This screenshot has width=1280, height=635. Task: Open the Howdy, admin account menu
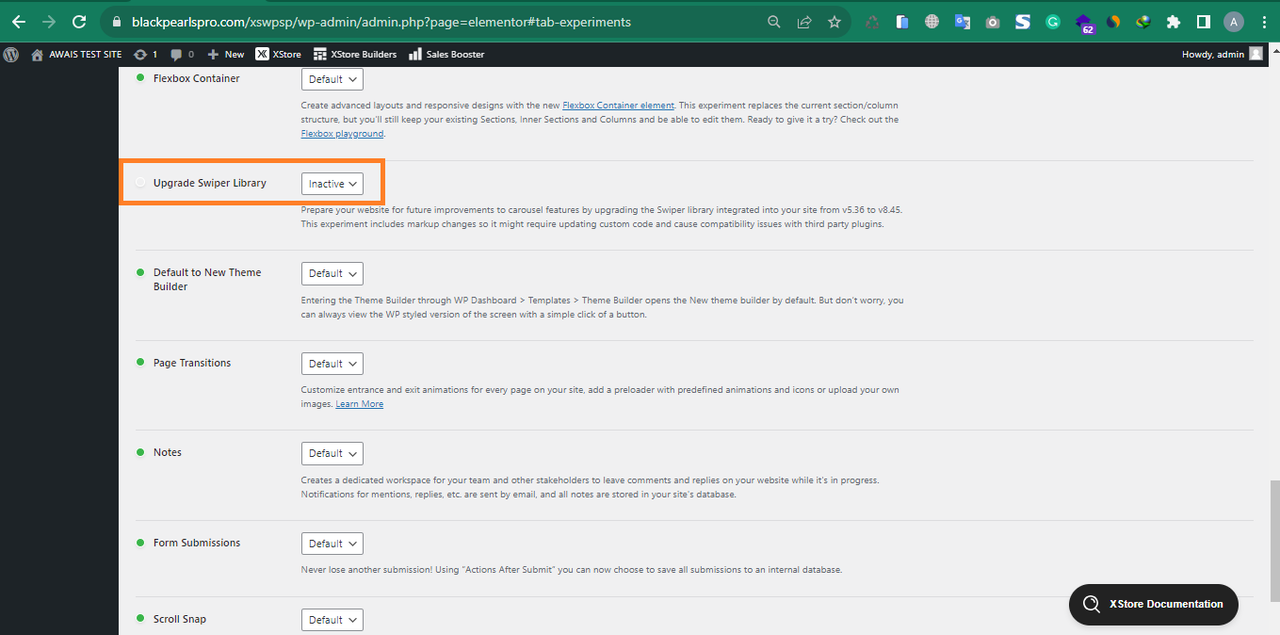pos(1222,54)
